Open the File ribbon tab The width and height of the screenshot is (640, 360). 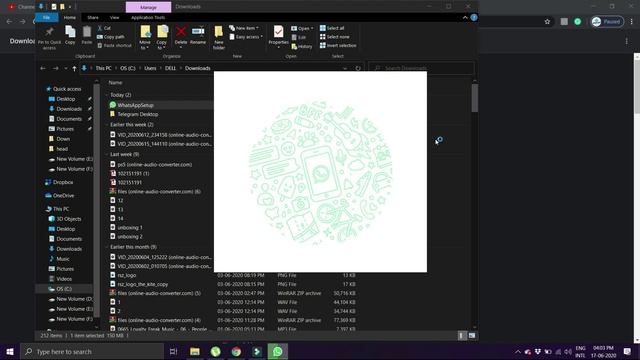tap(46, 18)
